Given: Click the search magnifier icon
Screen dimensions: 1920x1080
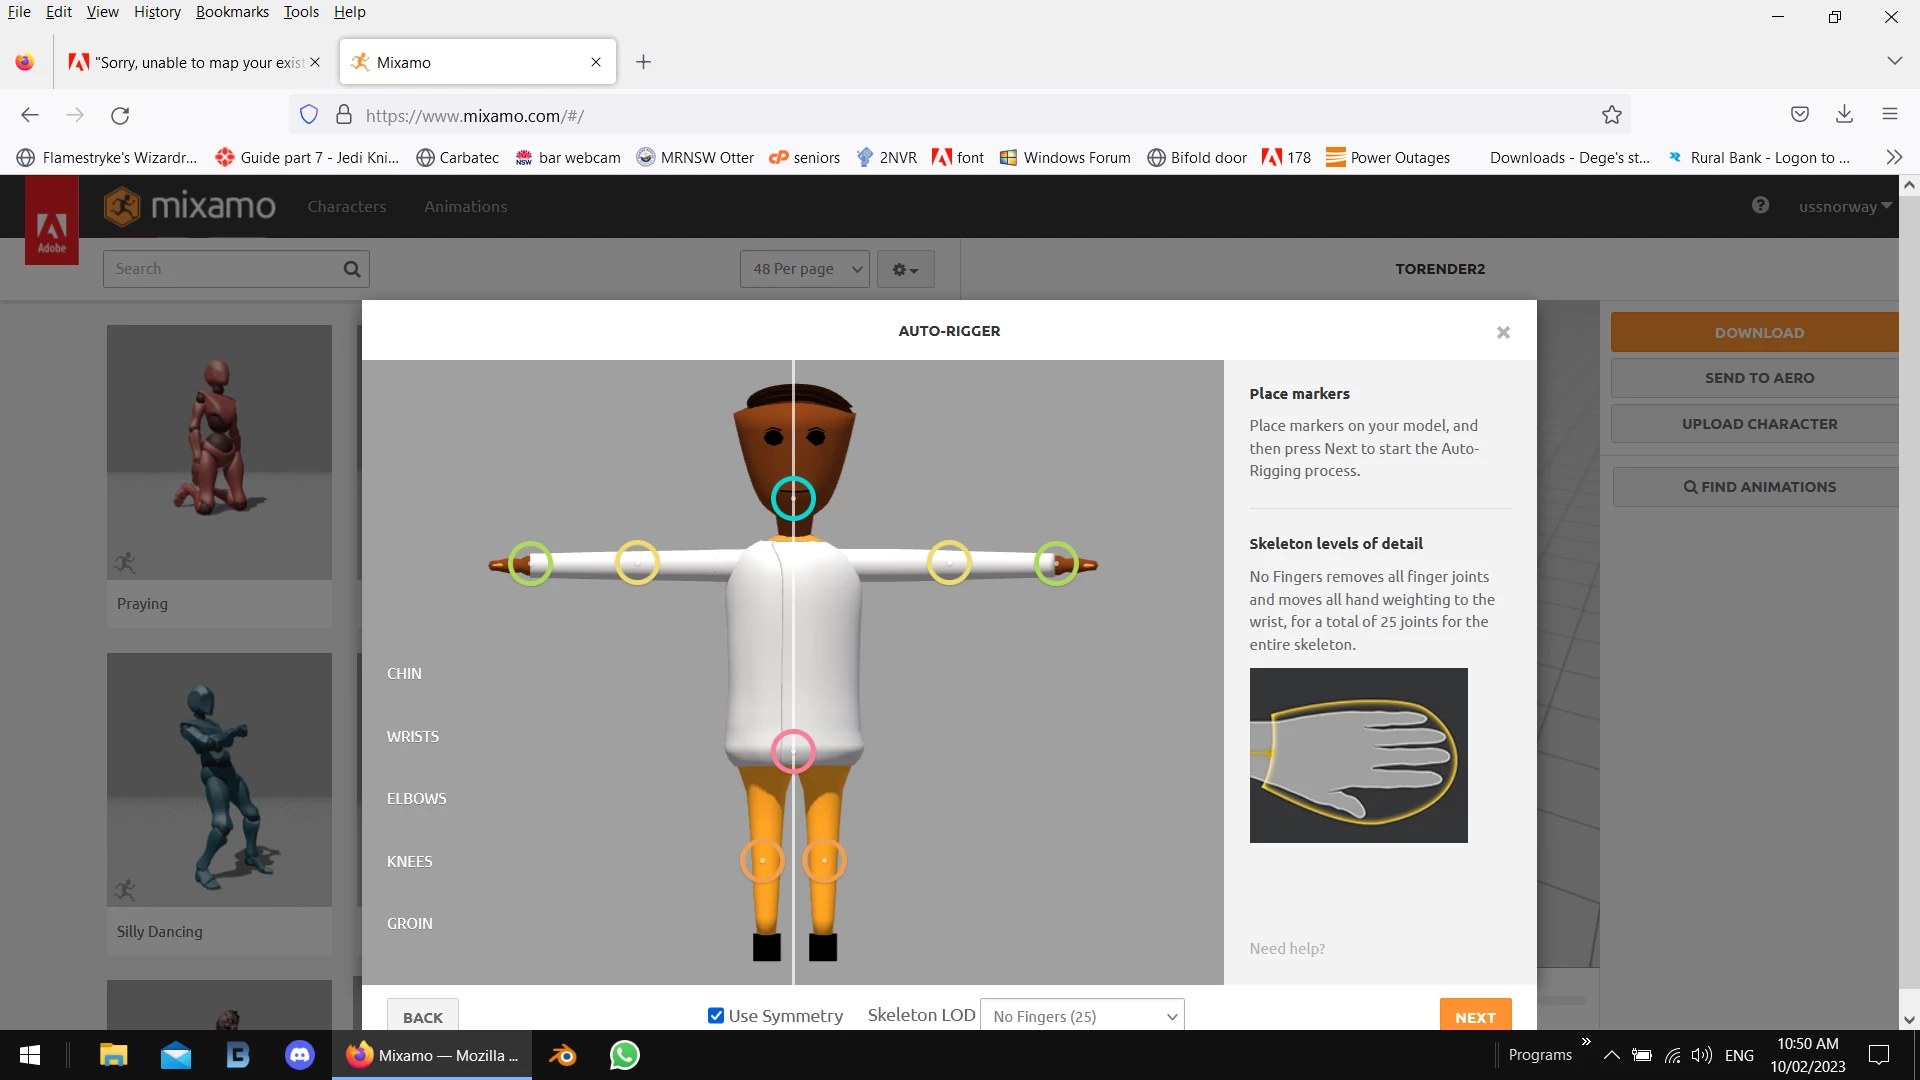Looking at the screenshot, I should (x=352, y=269).
